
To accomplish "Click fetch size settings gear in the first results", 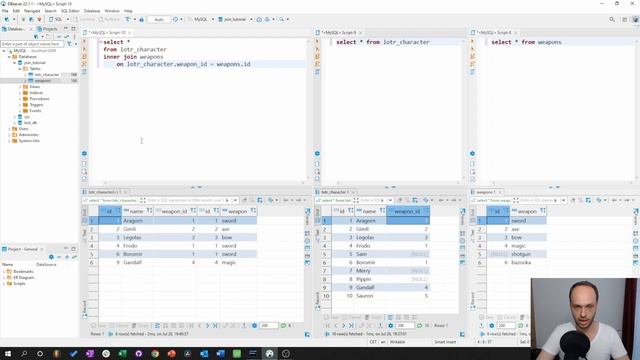I will [x=254, y=326].
